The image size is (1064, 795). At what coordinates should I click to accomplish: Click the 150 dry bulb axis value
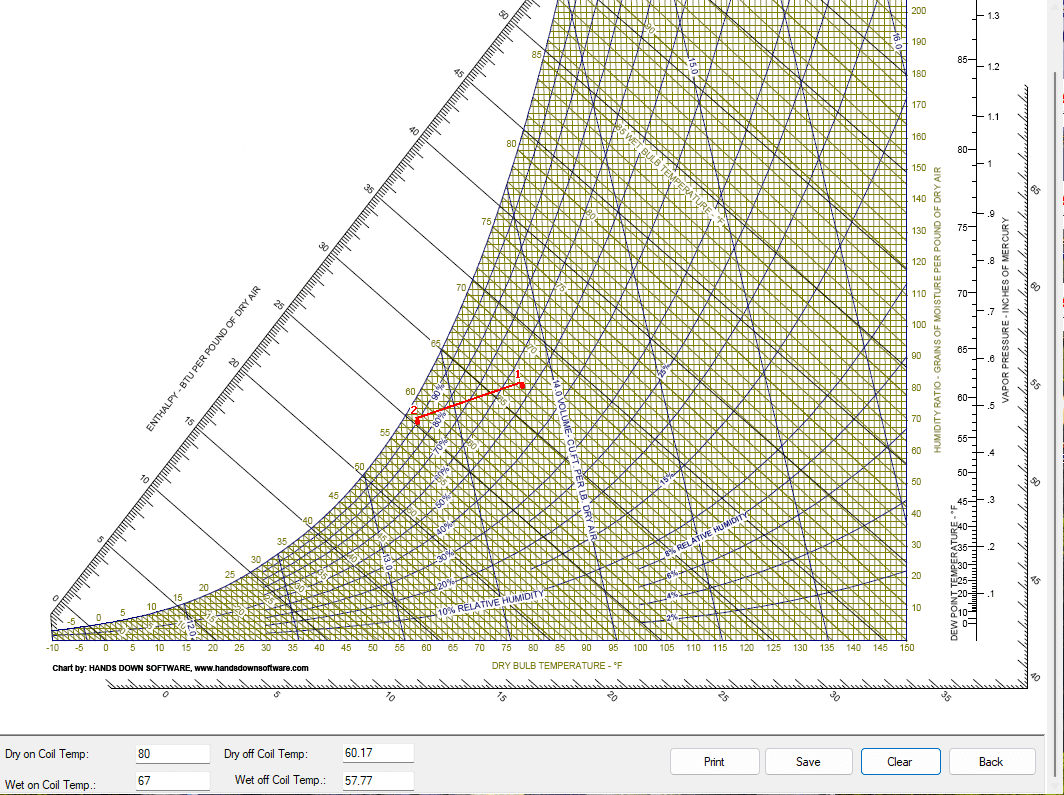[907, 648]
